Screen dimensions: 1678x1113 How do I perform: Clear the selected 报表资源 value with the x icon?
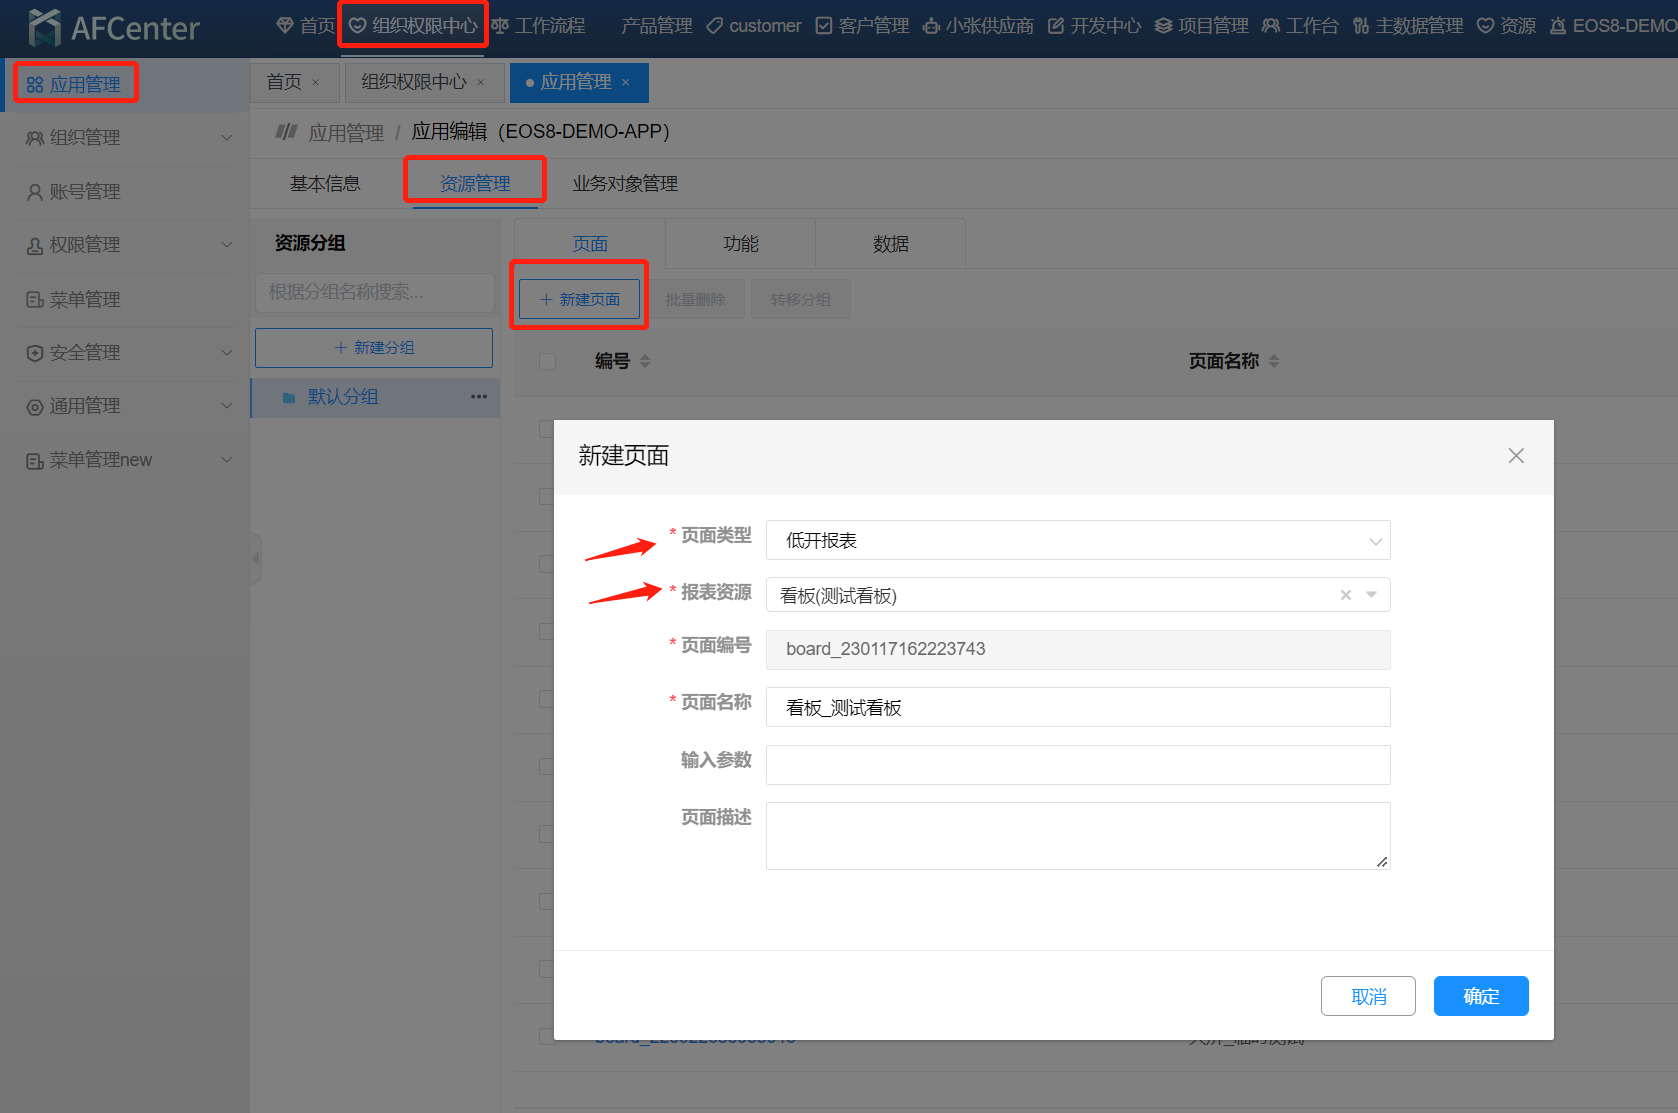tap(1346, 595)
